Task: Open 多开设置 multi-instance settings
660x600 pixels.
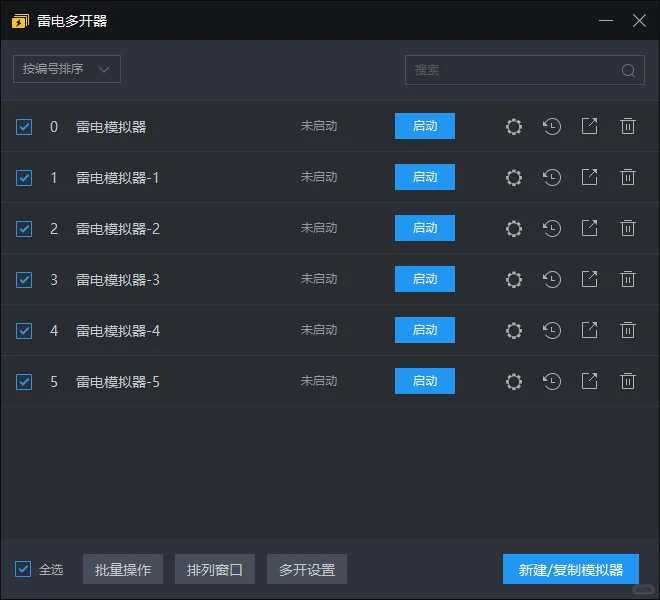Action: click(x=307, y=569)
